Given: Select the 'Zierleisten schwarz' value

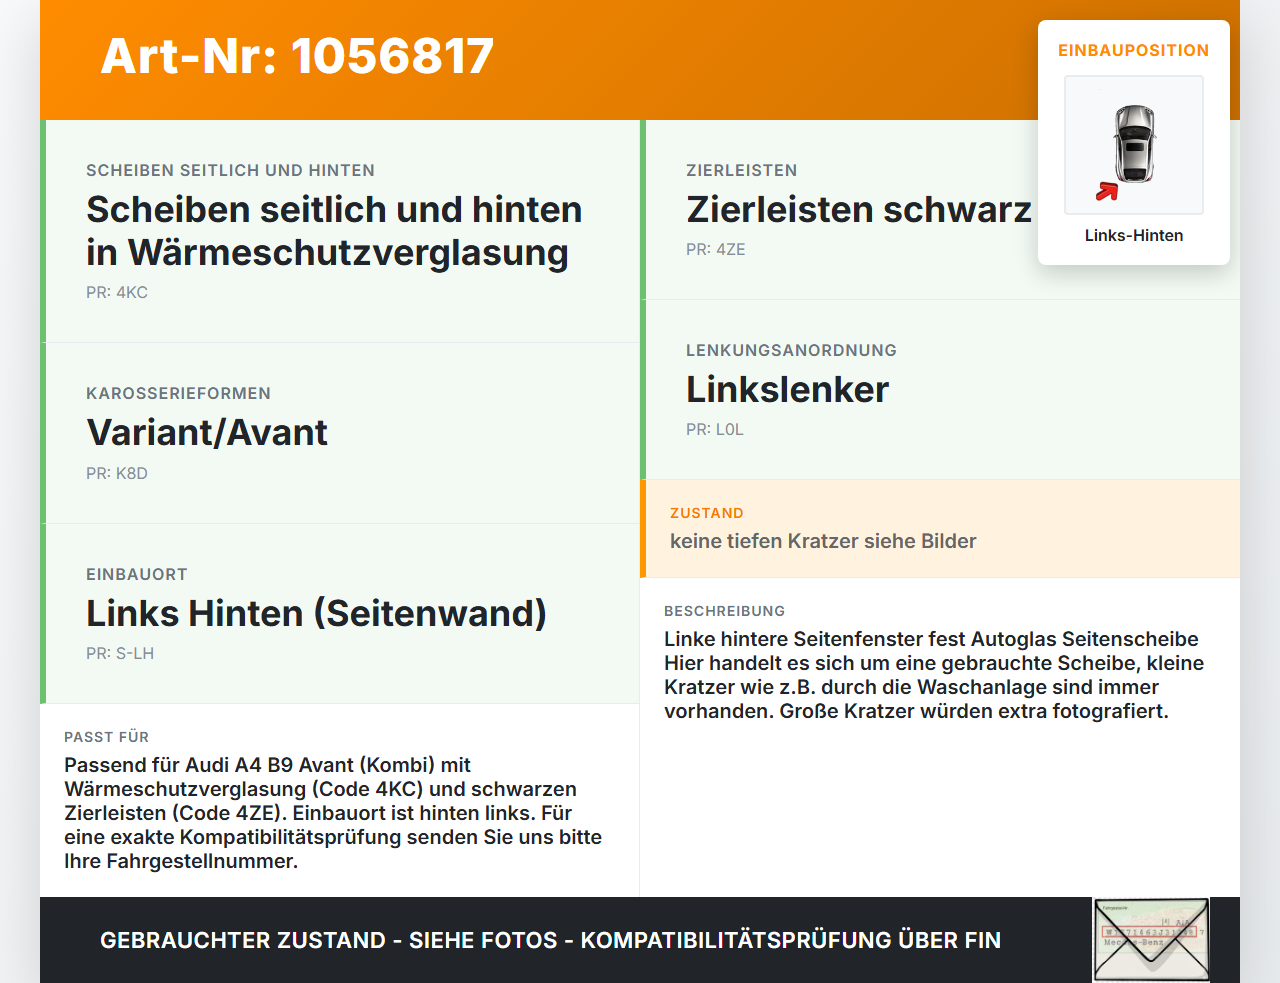Looking at the screenshot, I should [x=859, y=209].
